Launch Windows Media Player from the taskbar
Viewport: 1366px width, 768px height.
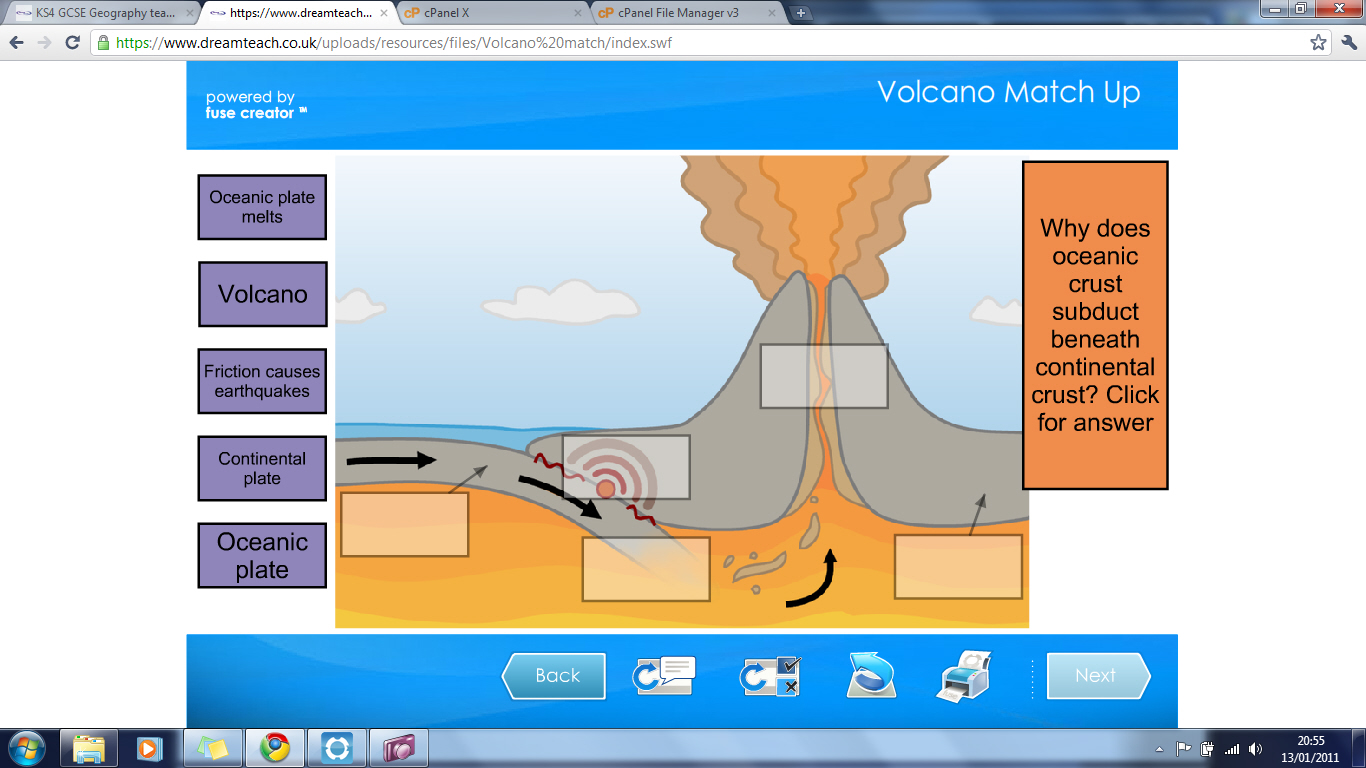pyautogui.click(x=148, y=747)
